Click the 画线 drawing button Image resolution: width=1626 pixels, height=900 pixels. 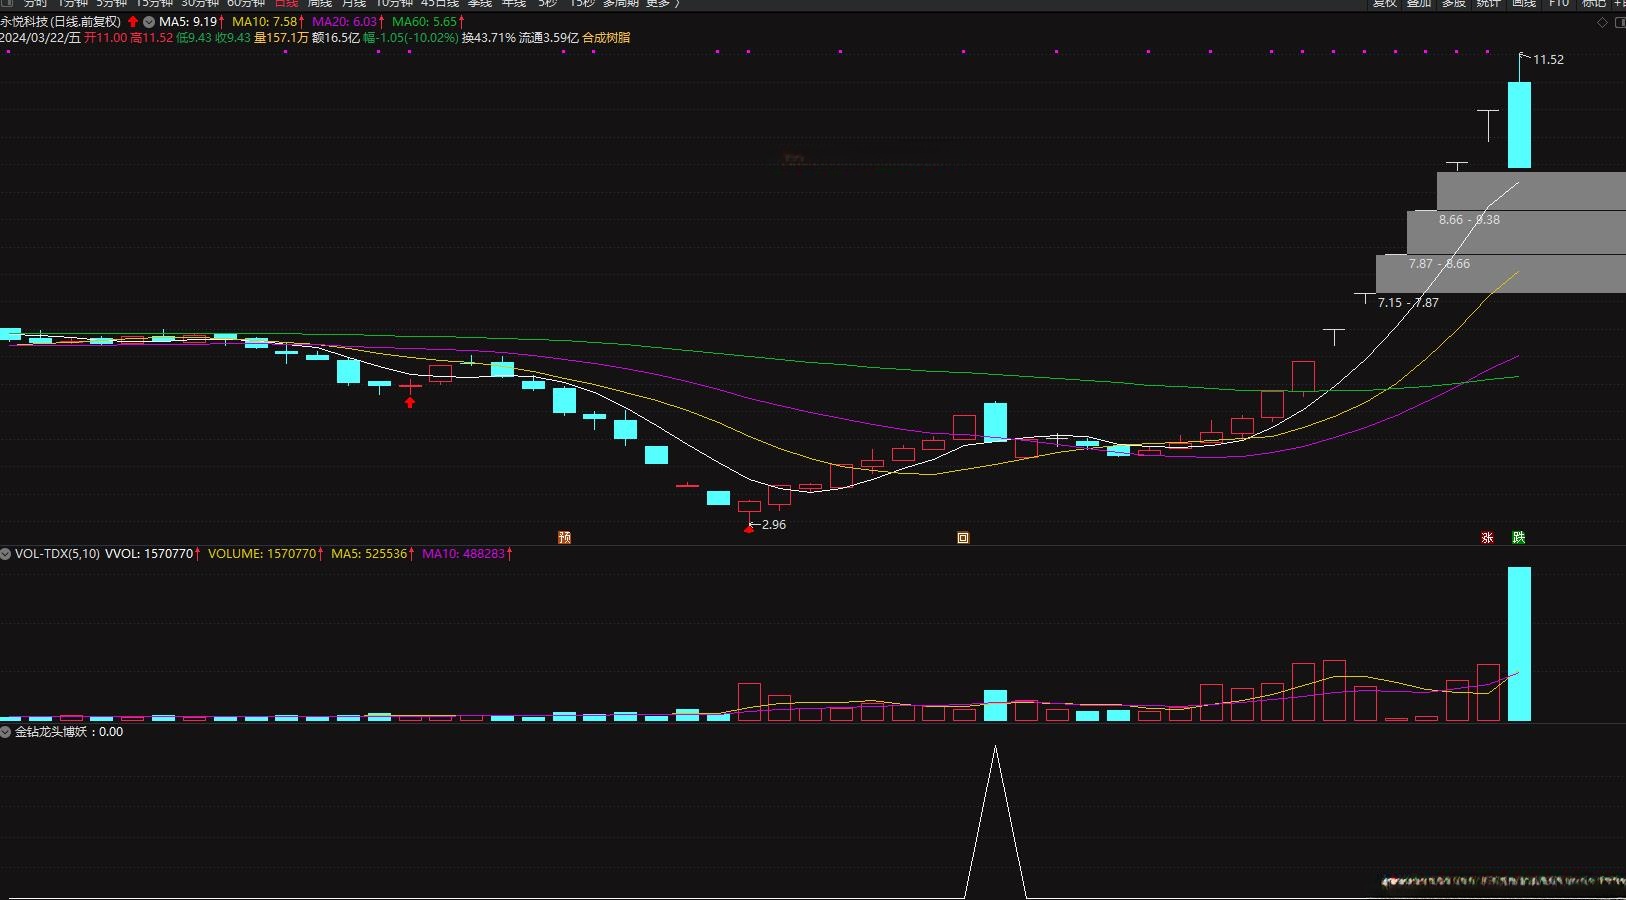tap(1523, 3)
